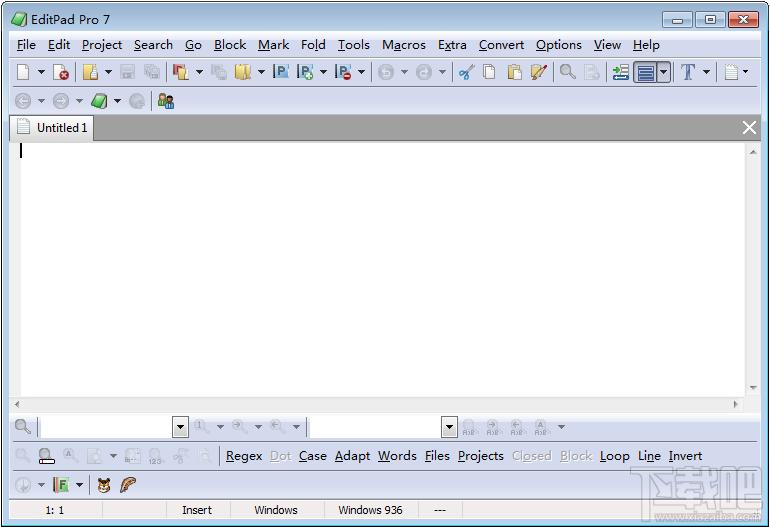Click the File Type F icon
Image resolution: width=770 pixels, height=527 pixels.
[x=61, y=485]
